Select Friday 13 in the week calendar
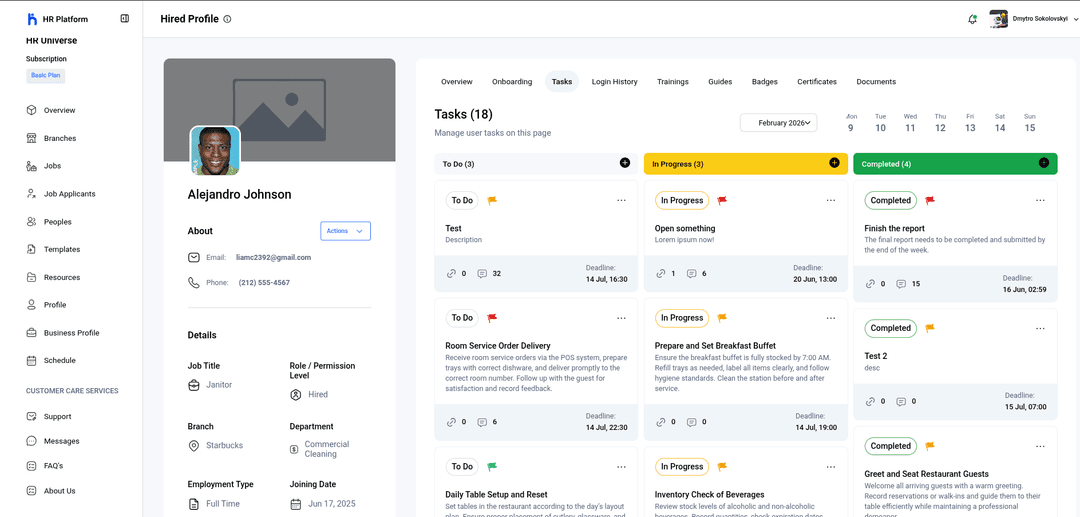The width and height of the screenshot is (1080, 517). 970,123
